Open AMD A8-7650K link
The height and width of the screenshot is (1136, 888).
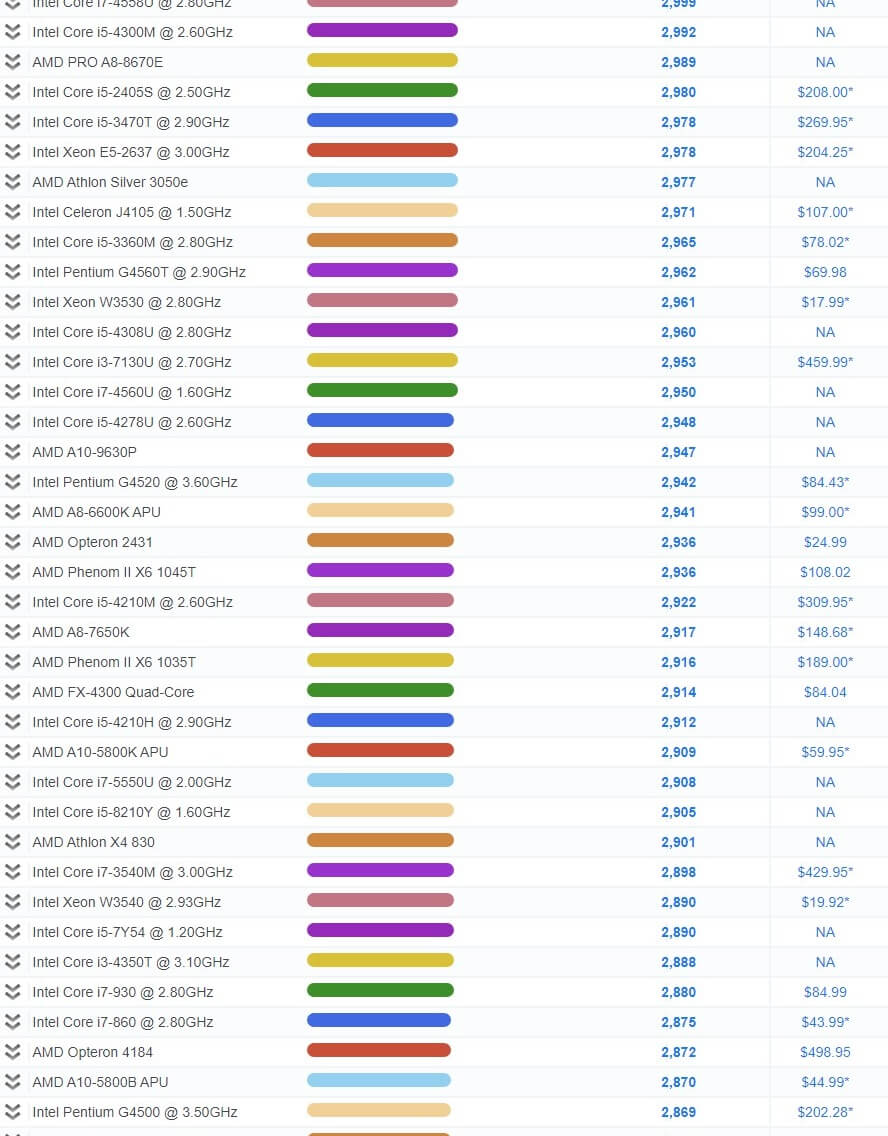point(81,632)
